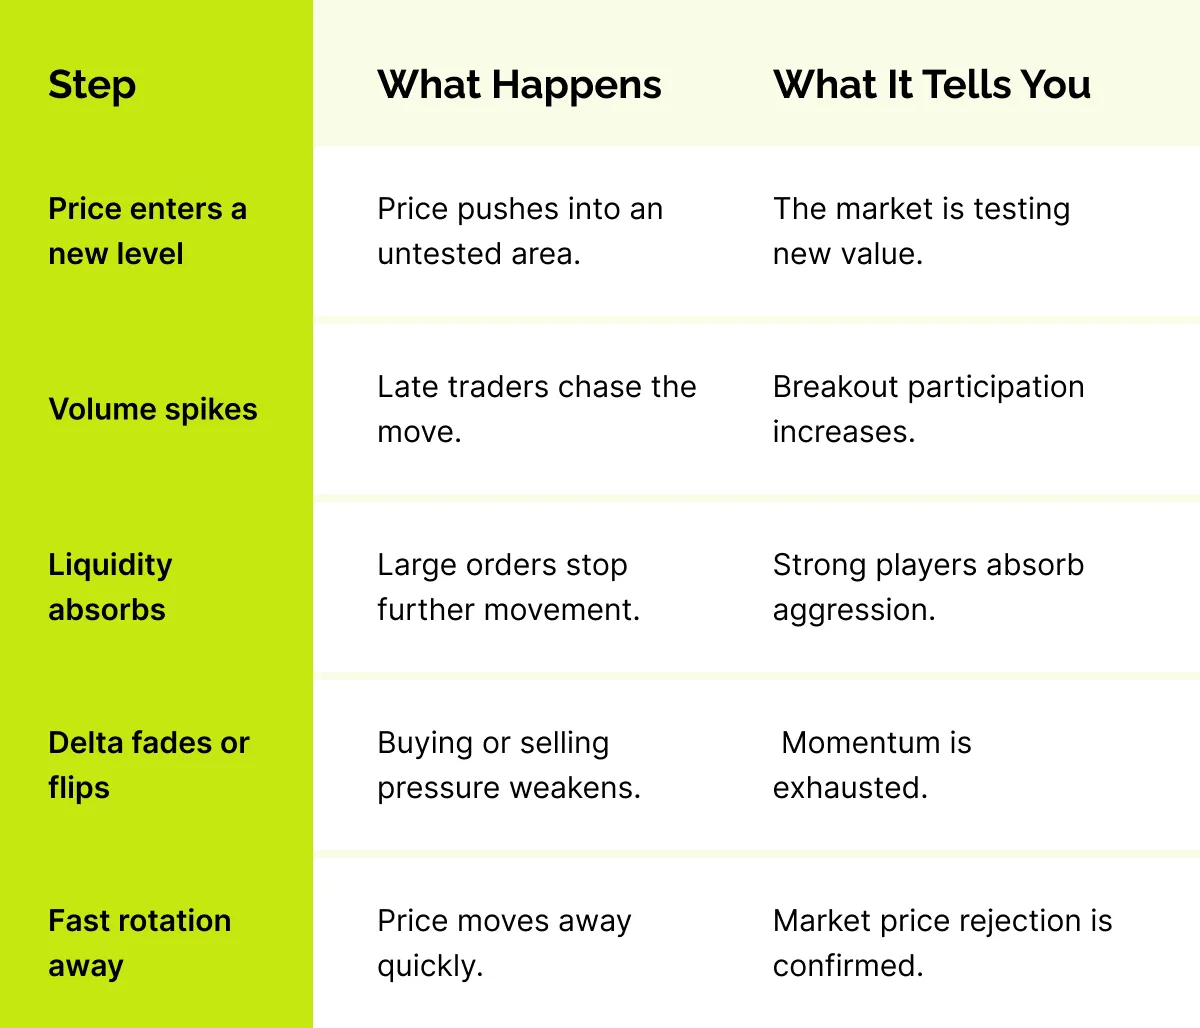Select 'Market price rejection is confirmed' text
1200x1028 pixels.
pos(942,943)
